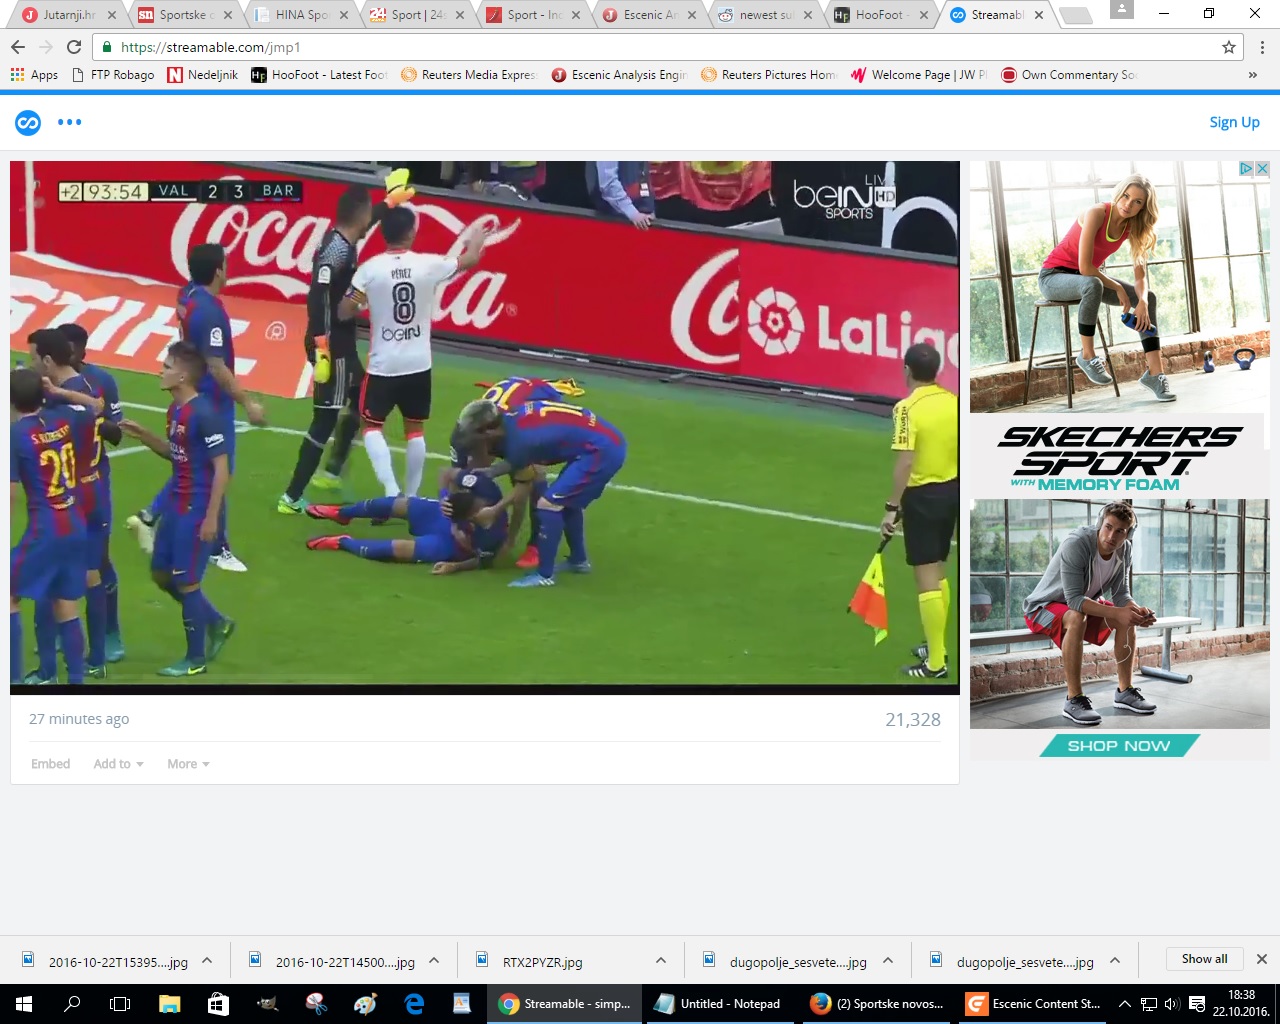Select the Notepad taskbar icon
The image size is (1280, 1024).
[720, 1003]
